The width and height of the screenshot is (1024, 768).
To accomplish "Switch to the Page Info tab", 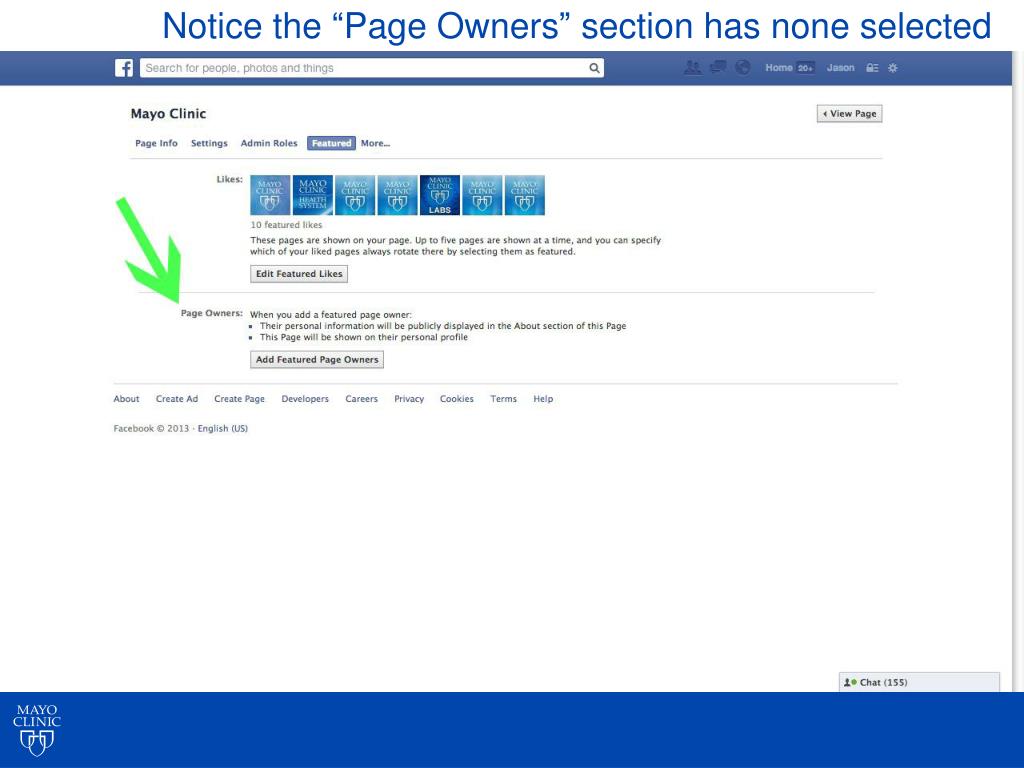I will click(156, 143).
